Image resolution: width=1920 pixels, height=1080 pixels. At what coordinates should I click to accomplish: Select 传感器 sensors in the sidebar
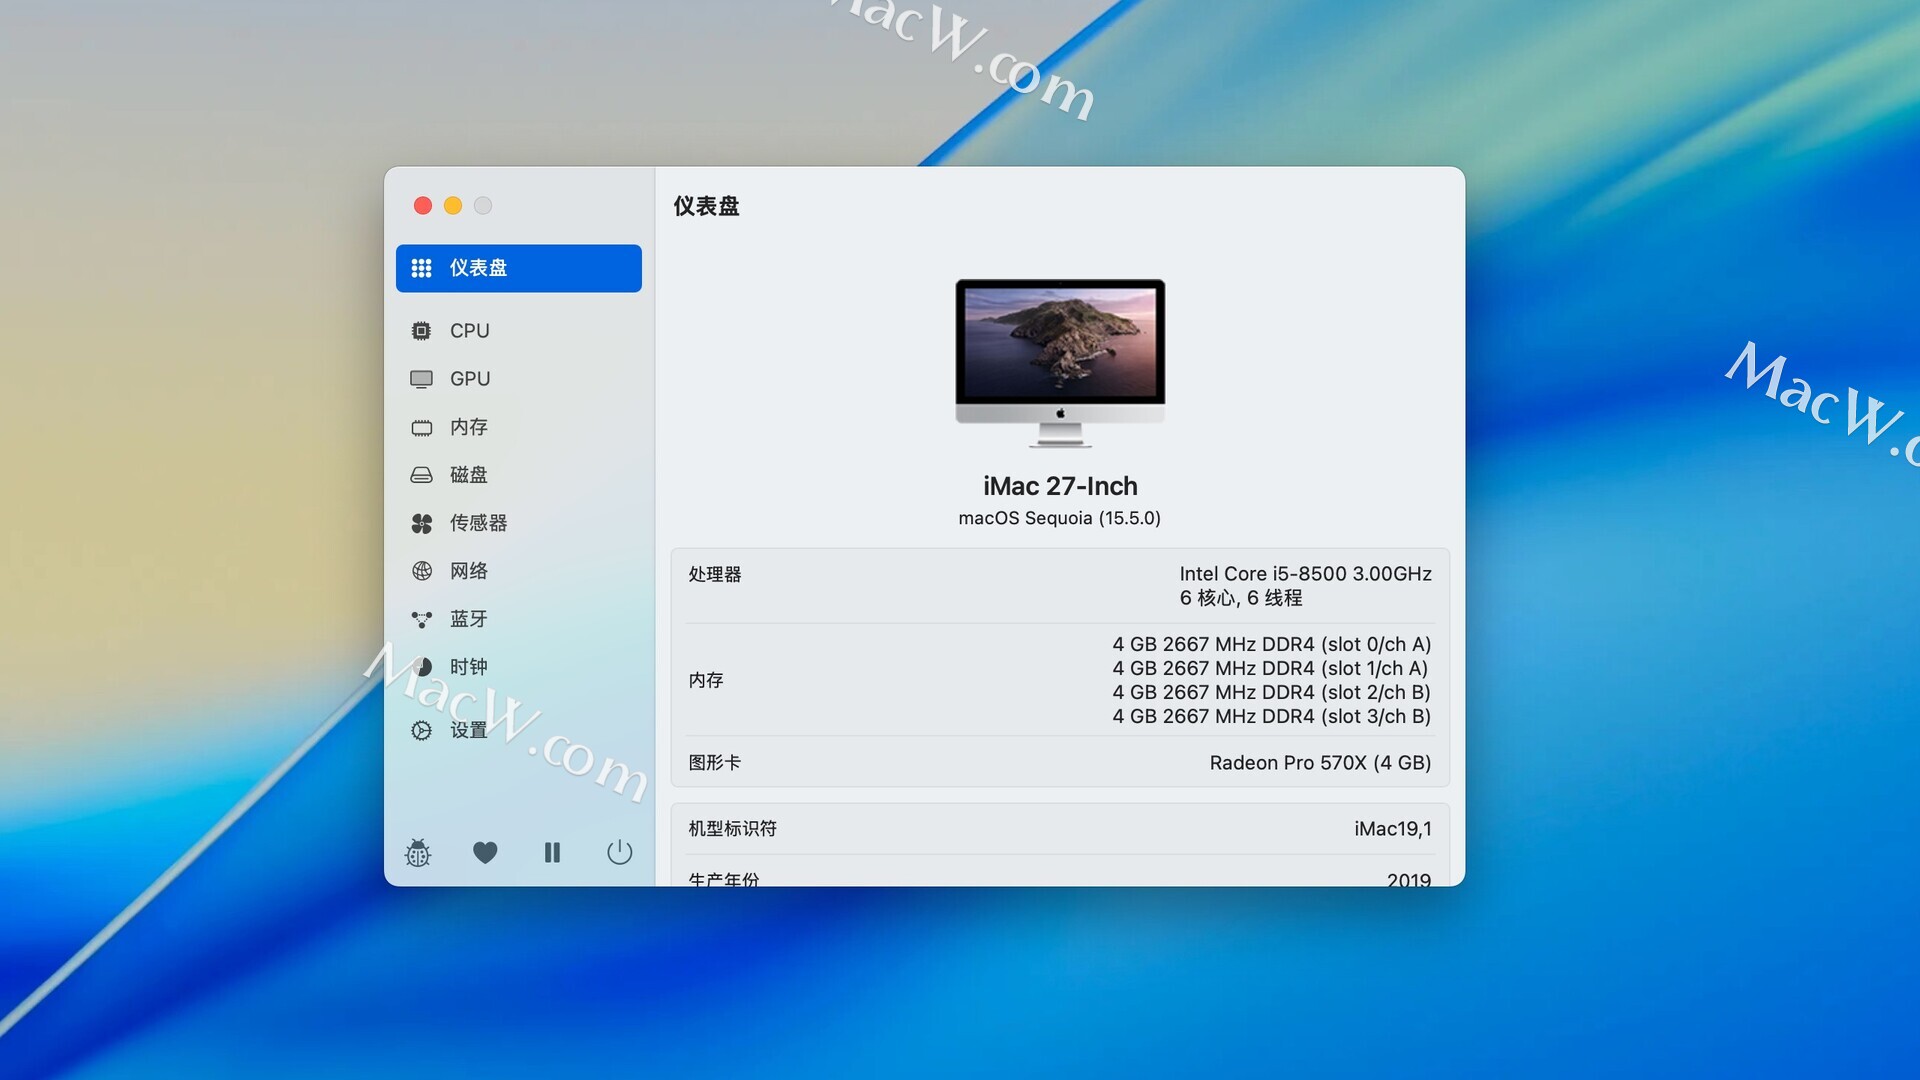518,523
